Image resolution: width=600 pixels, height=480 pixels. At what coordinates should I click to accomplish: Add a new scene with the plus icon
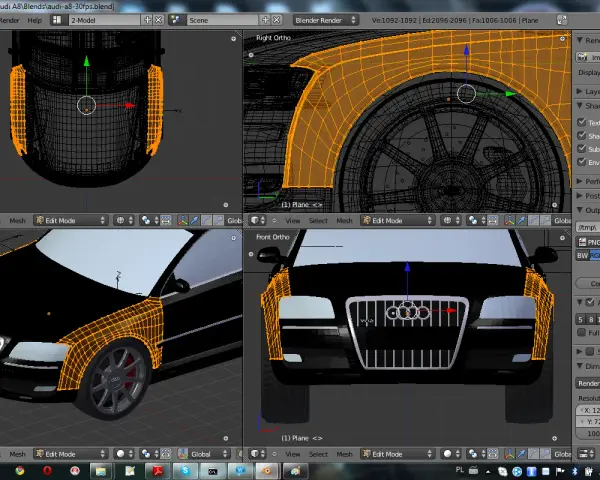tap(265, 20)
